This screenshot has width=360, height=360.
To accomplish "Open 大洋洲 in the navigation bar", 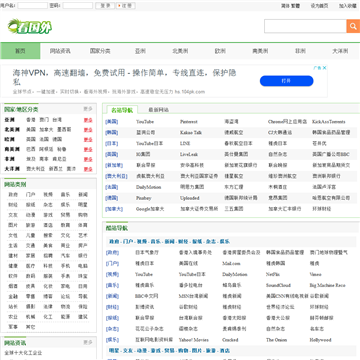I will 340,51.
